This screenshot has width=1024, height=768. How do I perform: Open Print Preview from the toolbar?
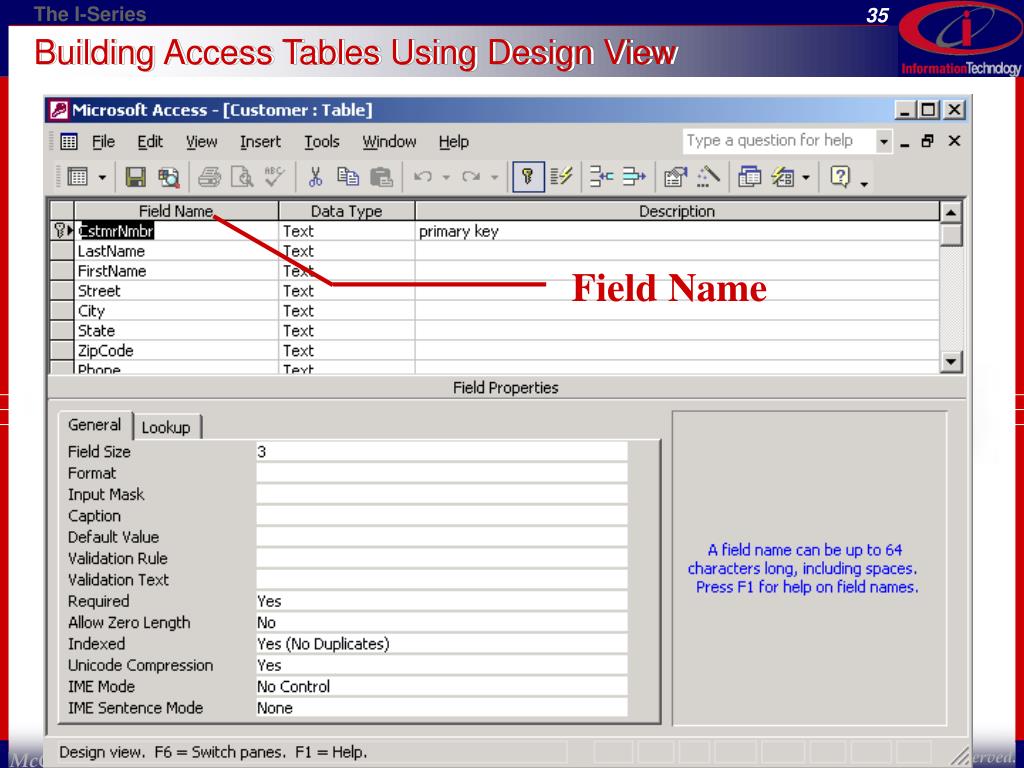(242, 176)
